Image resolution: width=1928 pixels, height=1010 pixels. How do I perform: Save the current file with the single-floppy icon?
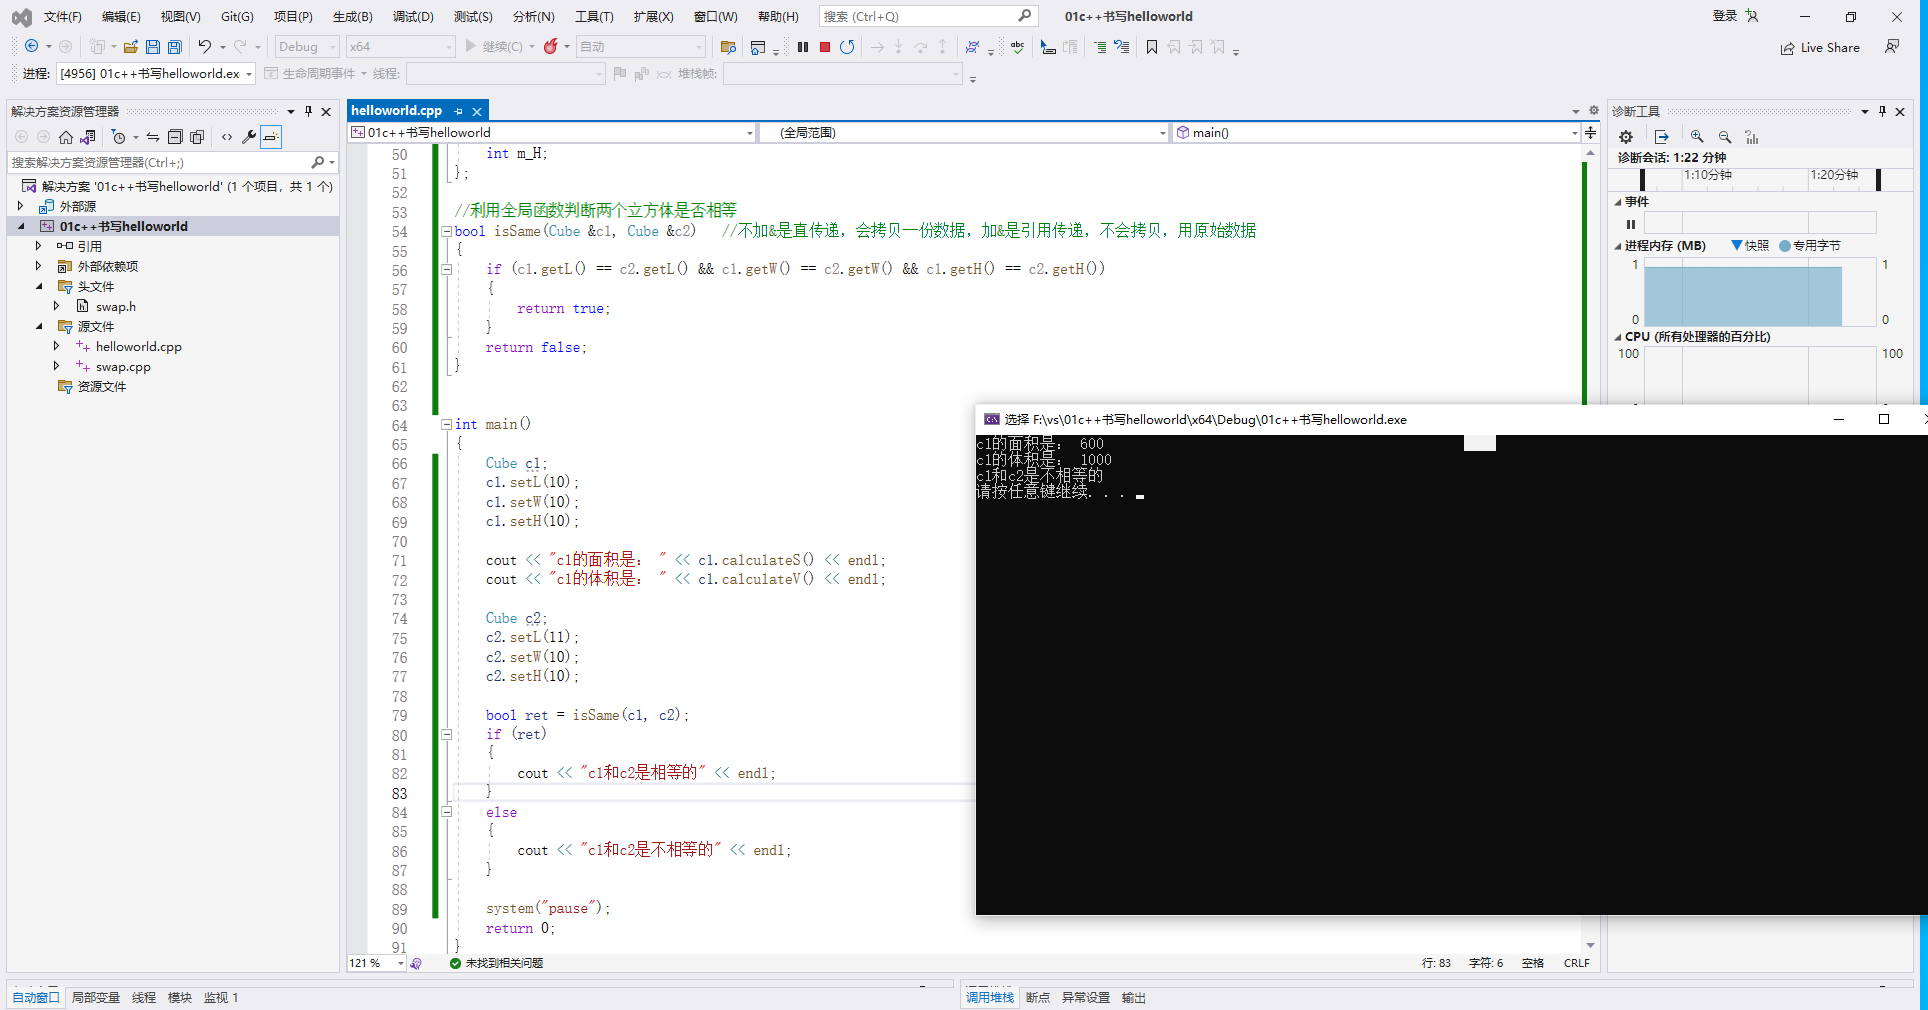[x=153, y=47]
